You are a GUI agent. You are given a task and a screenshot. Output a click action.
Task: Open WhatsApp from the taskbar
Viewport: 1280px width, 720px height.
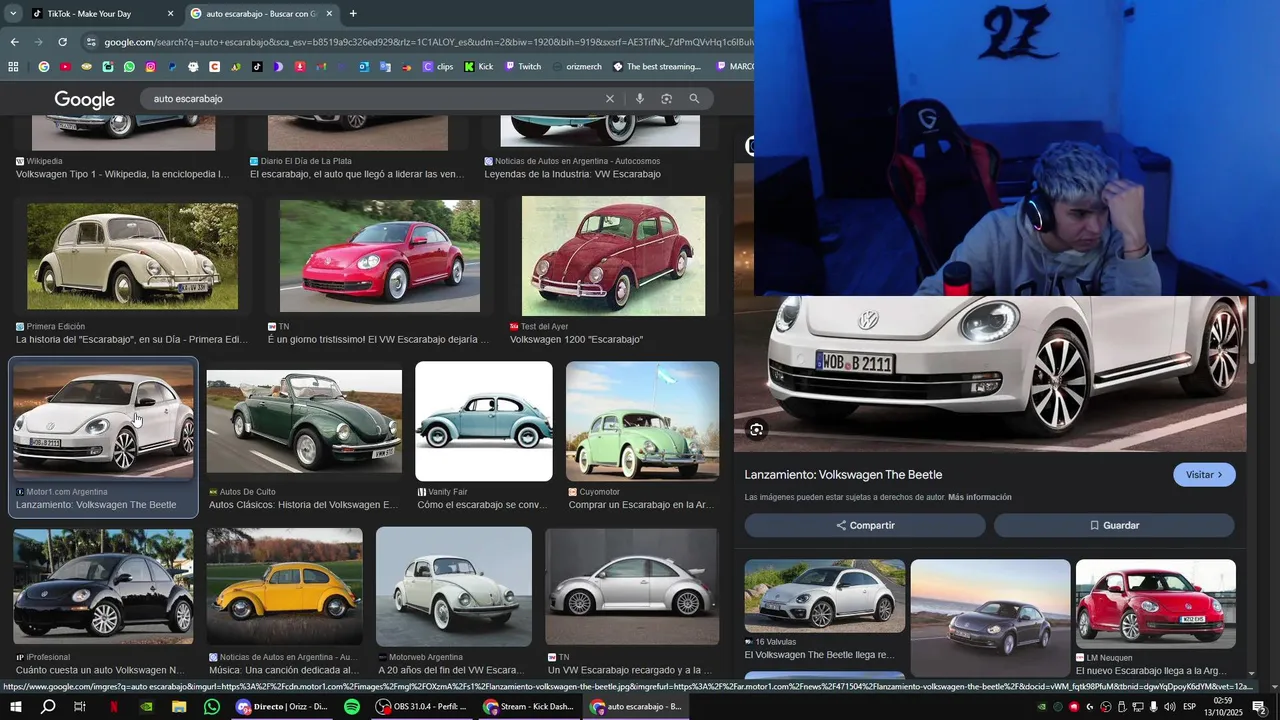212,707
